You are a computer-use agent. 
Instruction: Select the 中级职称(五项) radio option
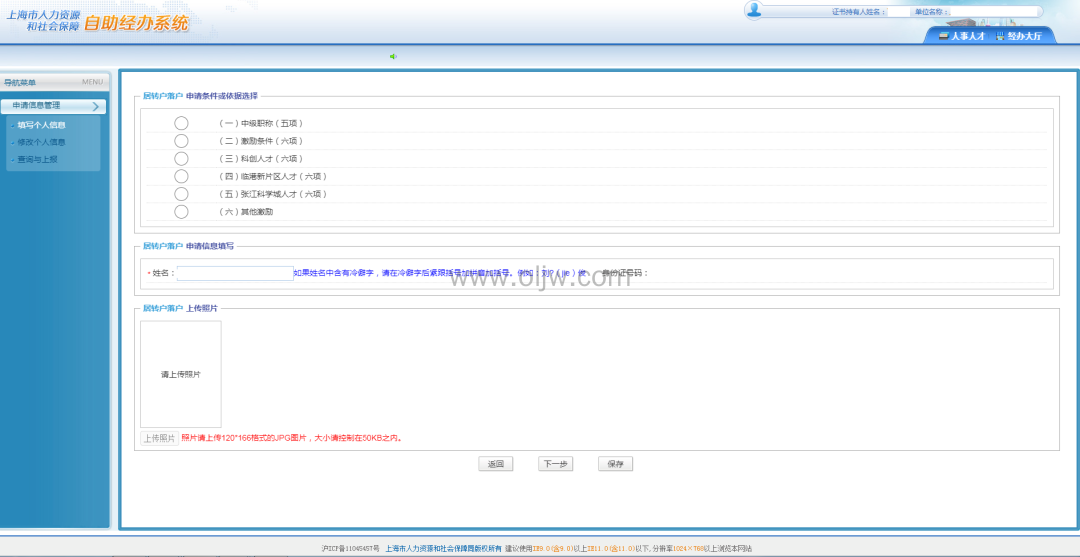click(x=181, y=123)
